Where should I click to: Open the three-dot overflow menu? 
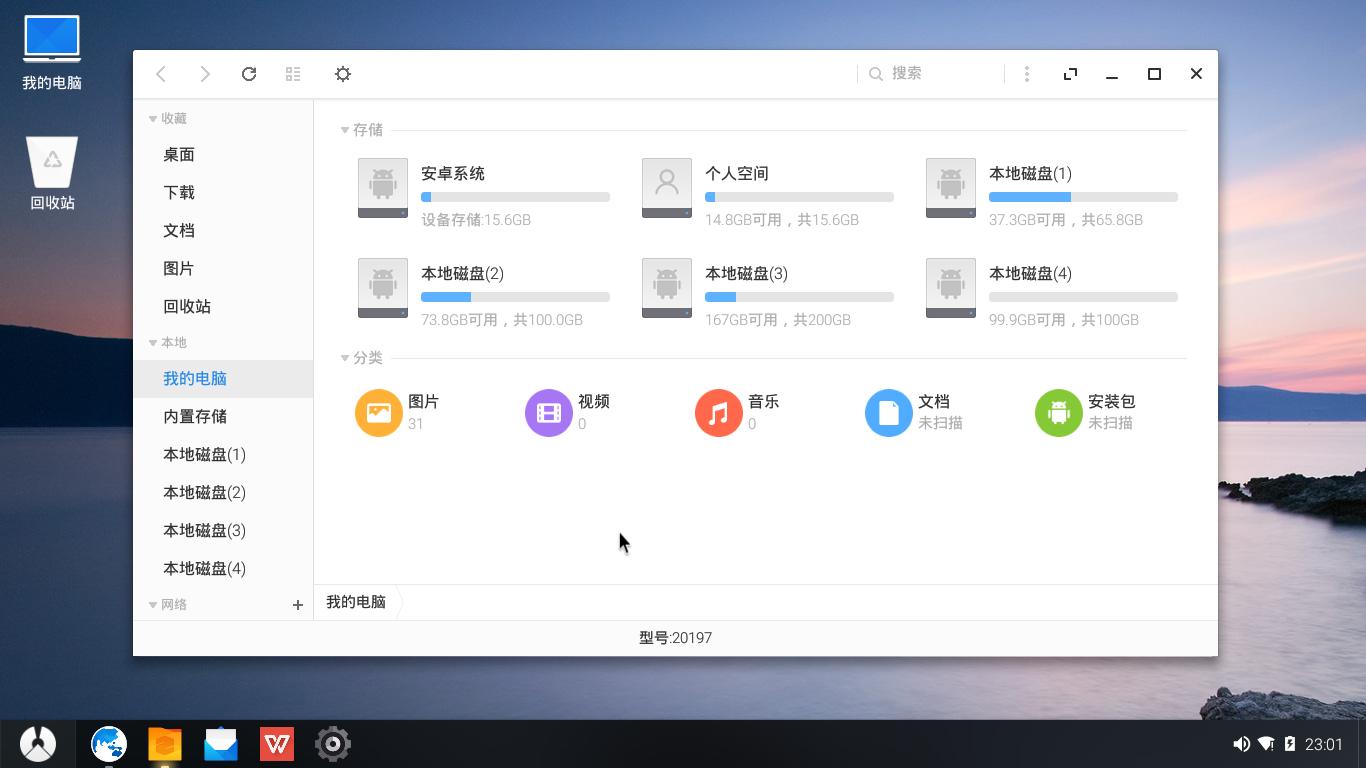[x=1026, y=73]
